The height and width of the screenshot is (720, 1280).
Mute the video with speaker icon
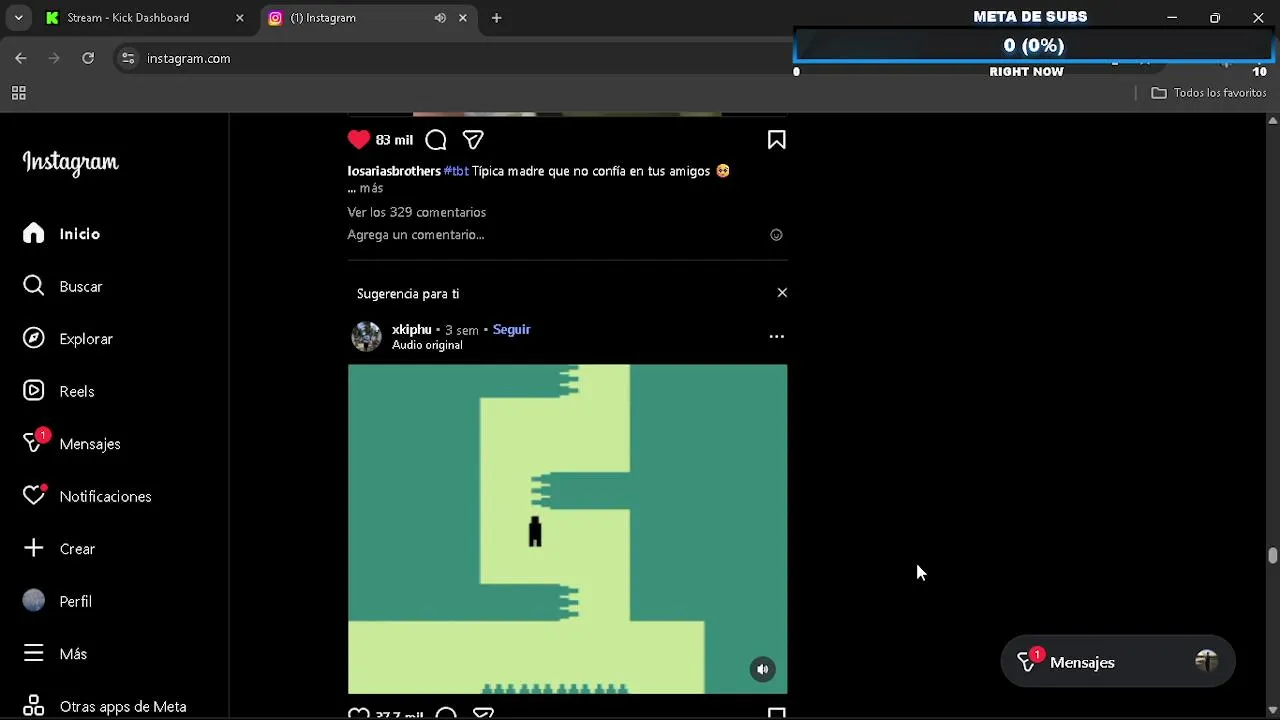[763, 669]
